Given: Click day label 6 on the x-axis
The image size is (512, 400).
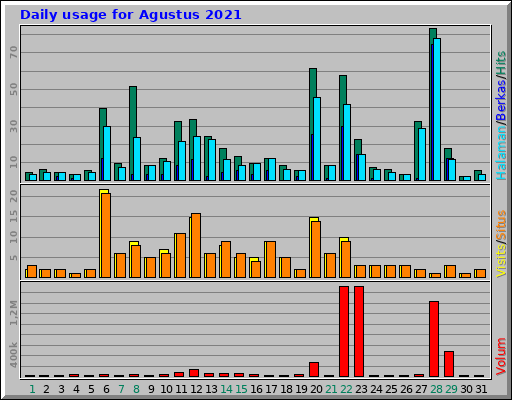Looking at the screenshot, I should (106, 389).
